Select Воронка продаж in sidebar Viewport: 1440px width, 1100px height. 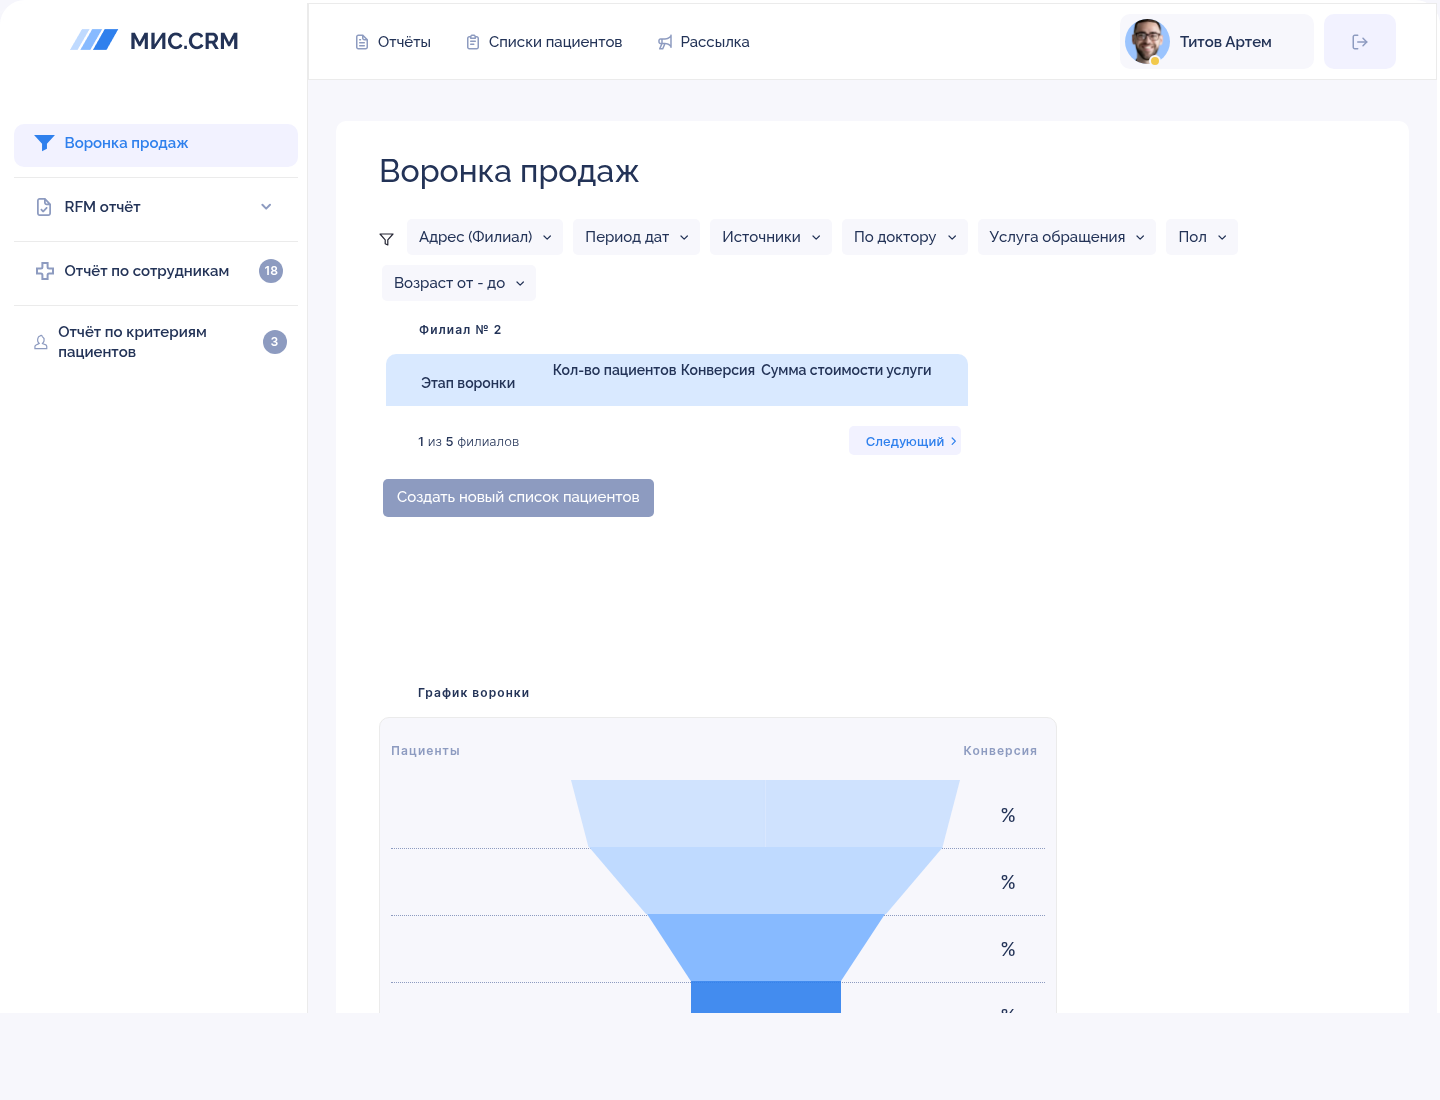coord(156,145)
